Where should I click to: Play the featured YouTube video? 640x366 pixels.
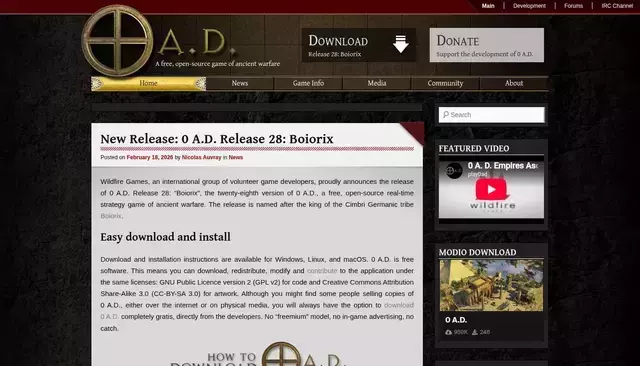[x=491, y=189]
